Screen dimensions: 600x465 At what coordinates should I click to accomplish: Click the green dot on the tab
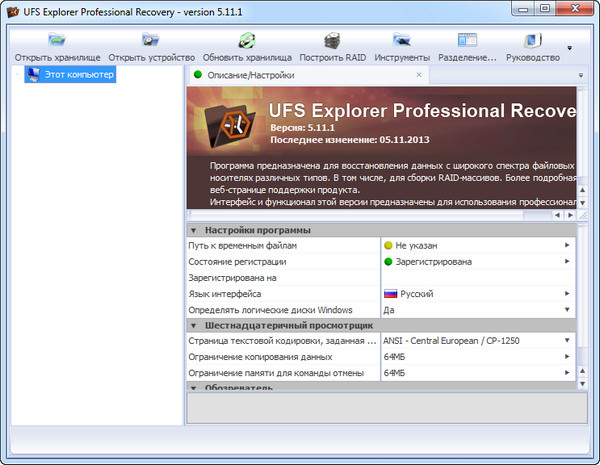point(198,75)
